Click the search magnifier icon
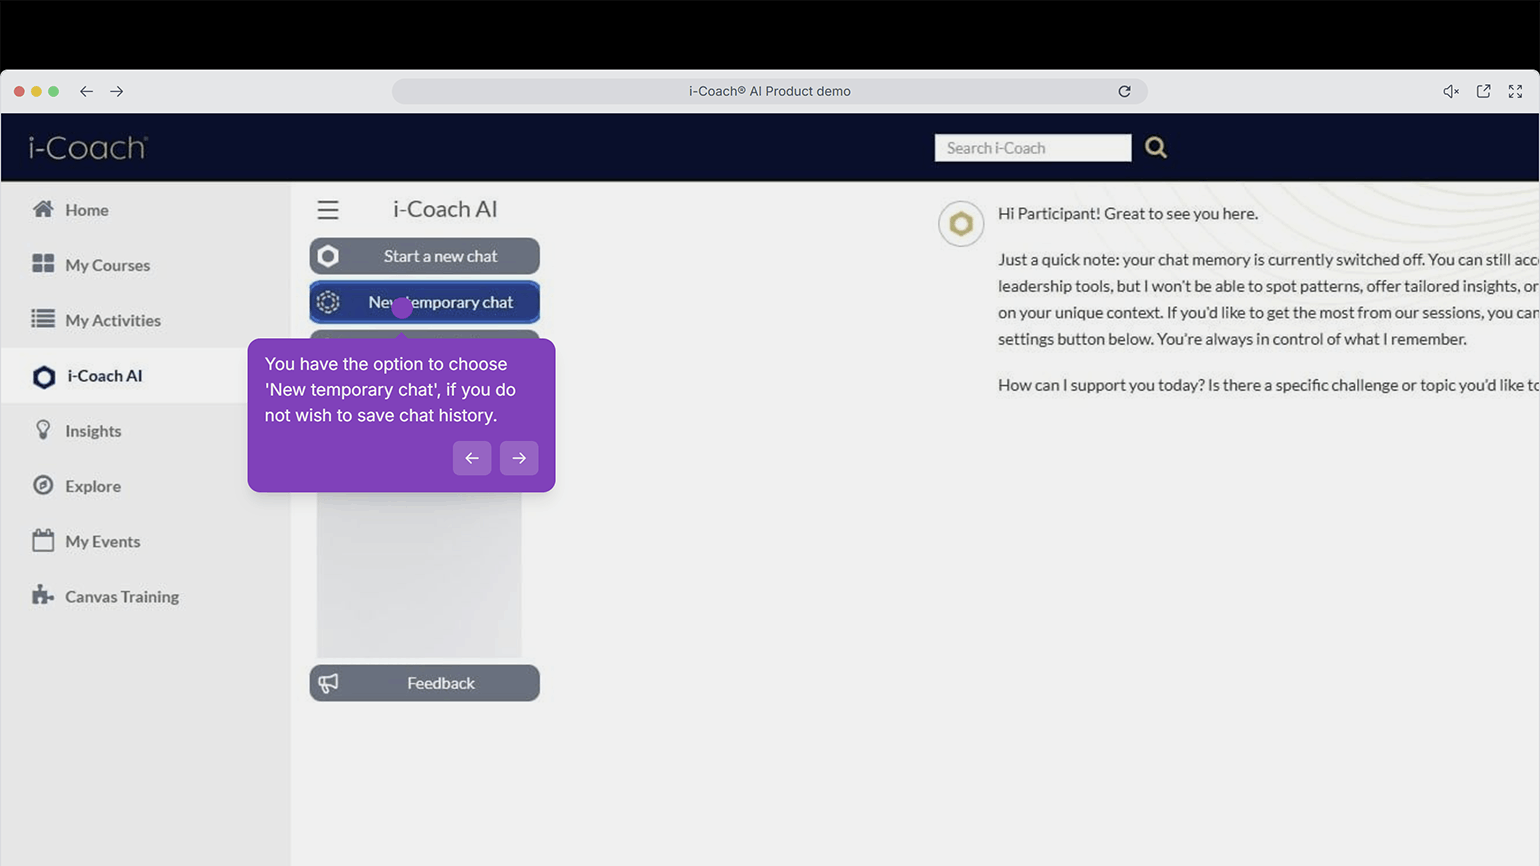Viewport: 1540px width, 866px height. click(x=1155, y=148)
